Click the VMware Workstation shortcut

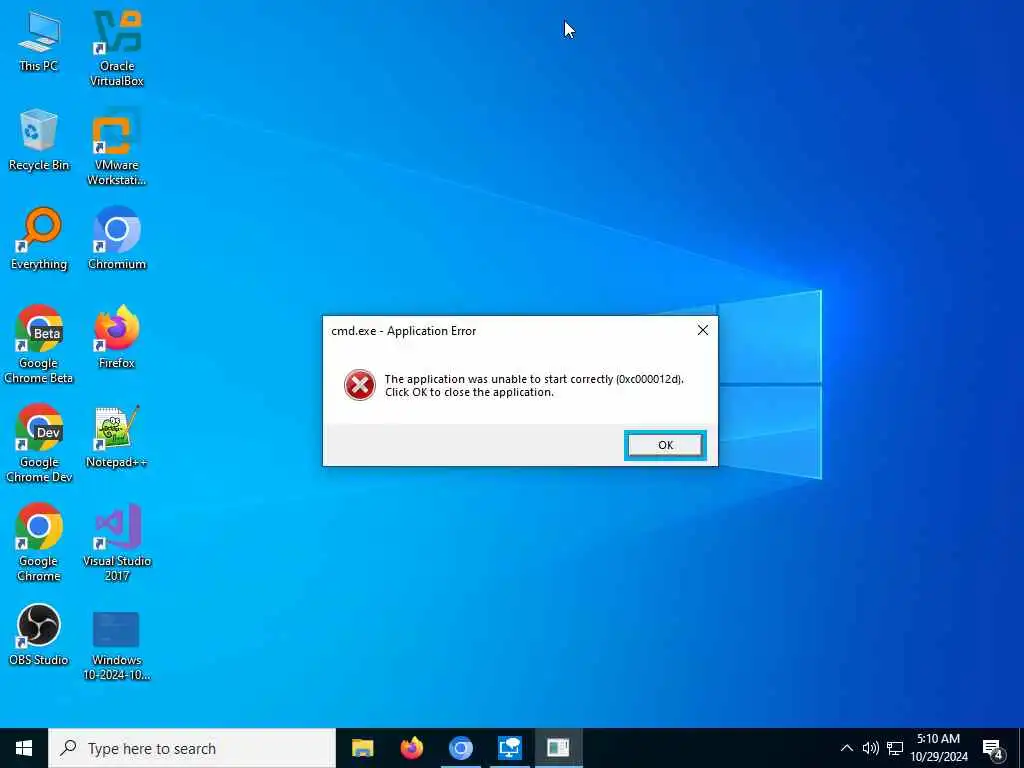pos(117,147)
